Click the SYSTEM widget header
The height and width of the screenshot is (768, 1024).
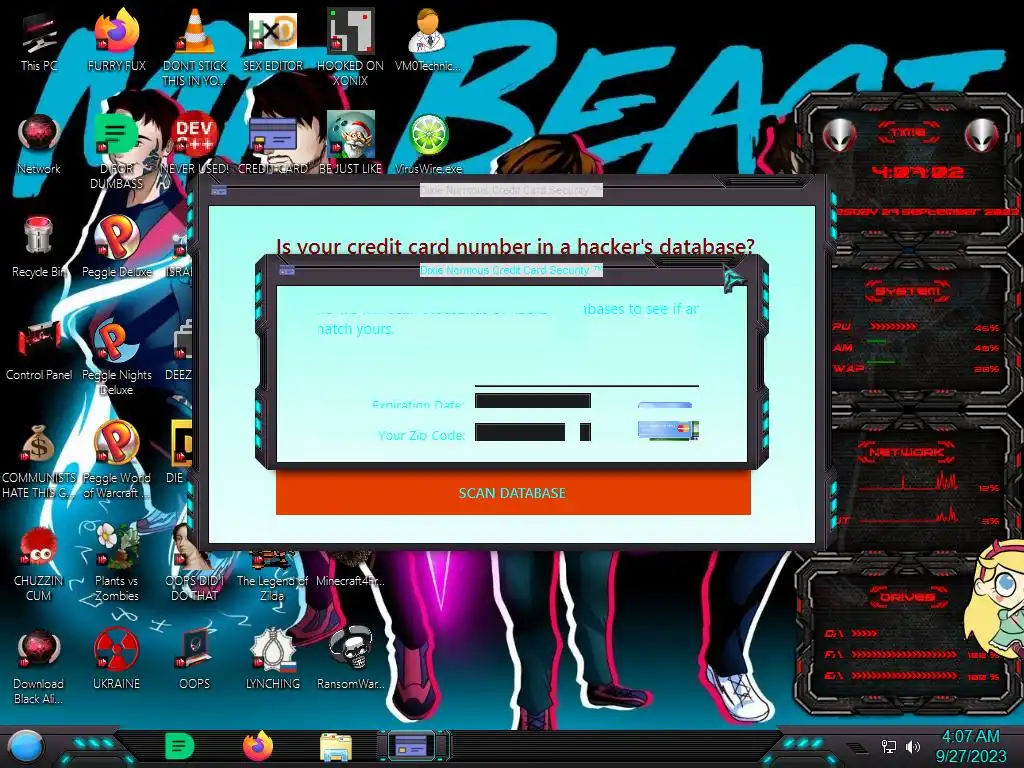[908, 291]
